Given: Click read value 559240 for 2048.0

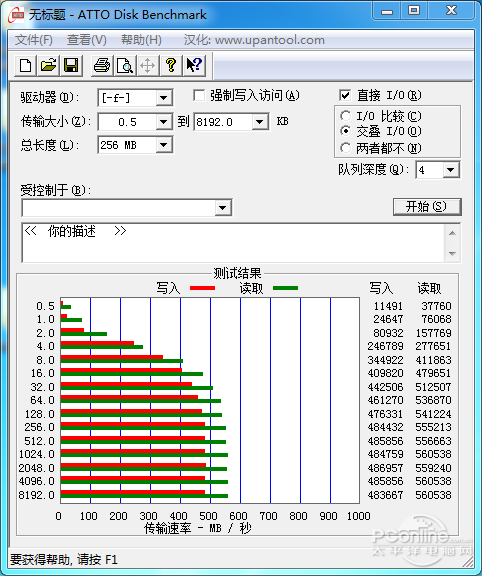Looking at the screenshot, I should [433, 468].
